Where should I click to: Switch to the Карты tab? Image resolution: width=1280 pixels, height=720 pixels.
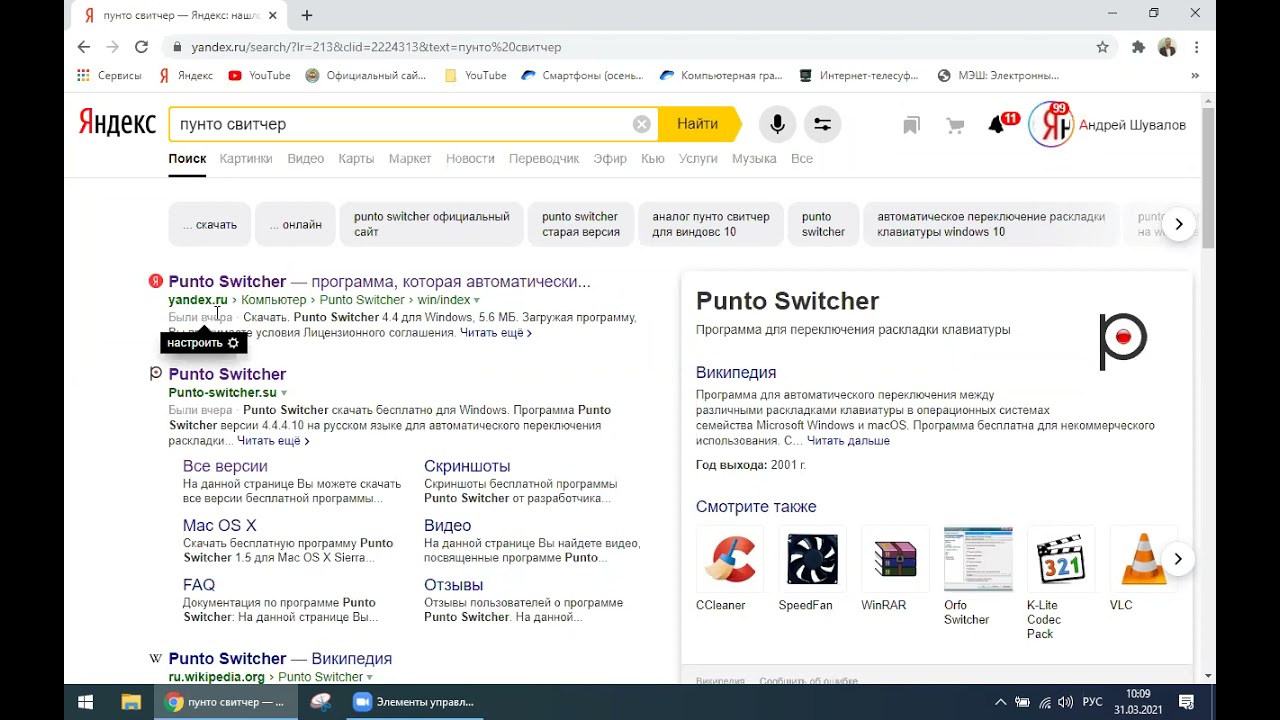pyautogui.click(x=356, y=159)
